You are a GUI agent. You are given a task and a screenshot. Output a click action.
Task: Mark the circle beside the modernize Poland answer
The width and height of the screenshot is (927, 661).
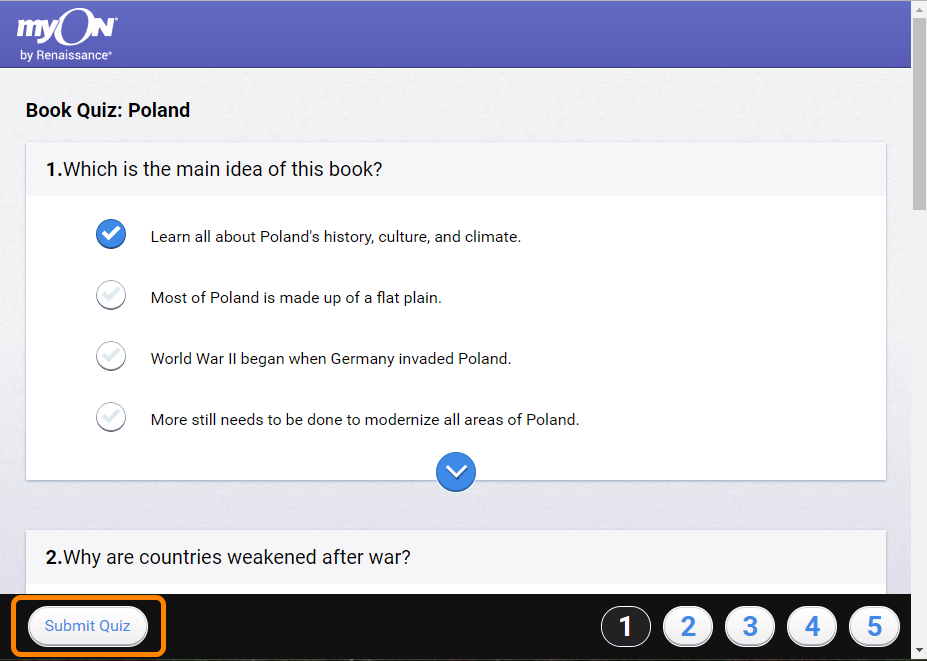[x=111, y=417]
